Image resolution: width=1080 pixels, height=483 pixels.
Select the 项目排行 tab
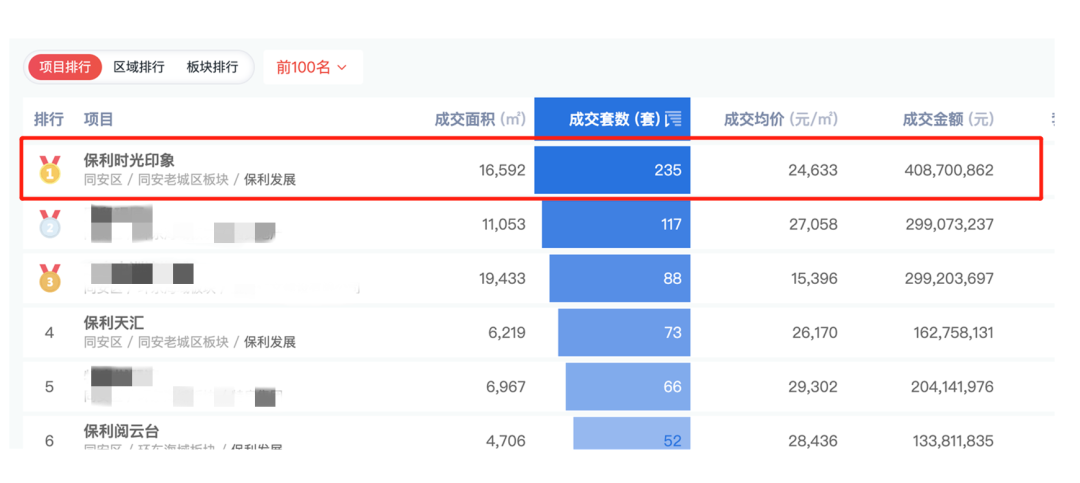pos(64,67)
